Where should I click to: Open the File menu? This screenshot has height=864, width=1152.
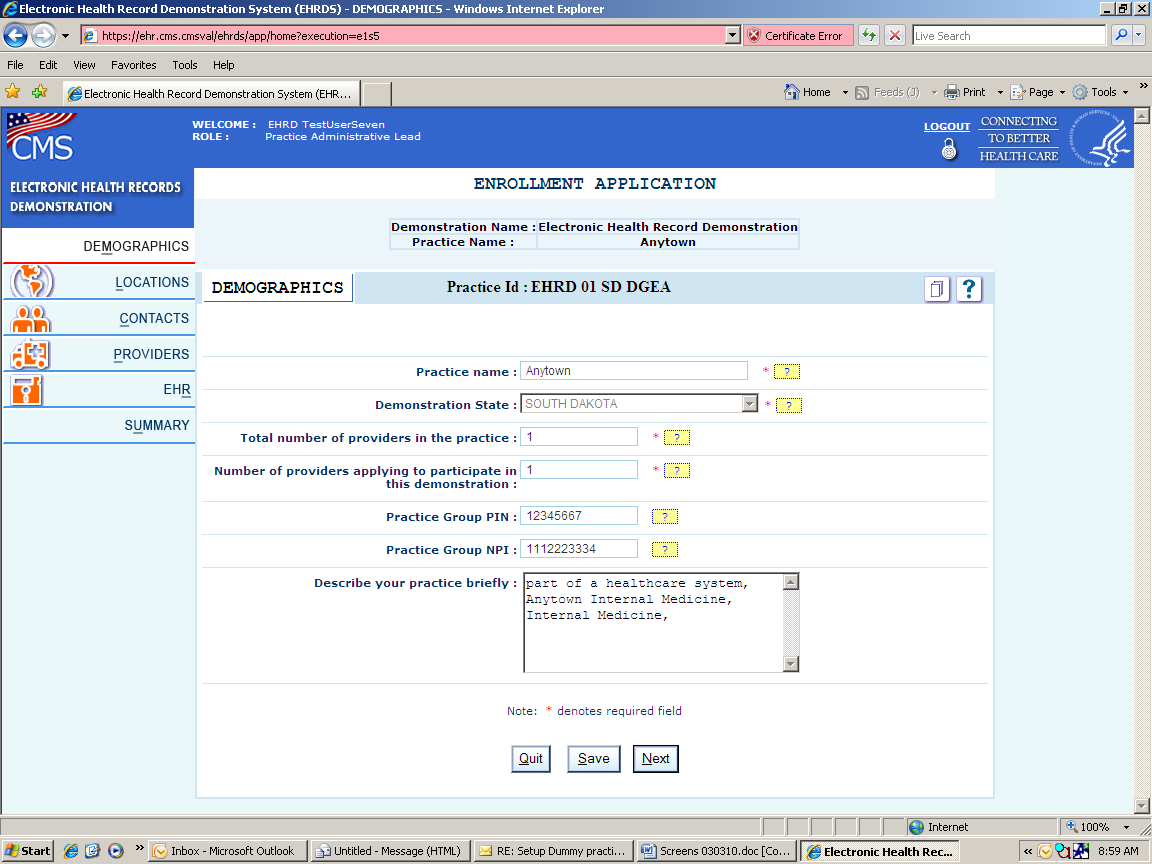click(15, 65)
